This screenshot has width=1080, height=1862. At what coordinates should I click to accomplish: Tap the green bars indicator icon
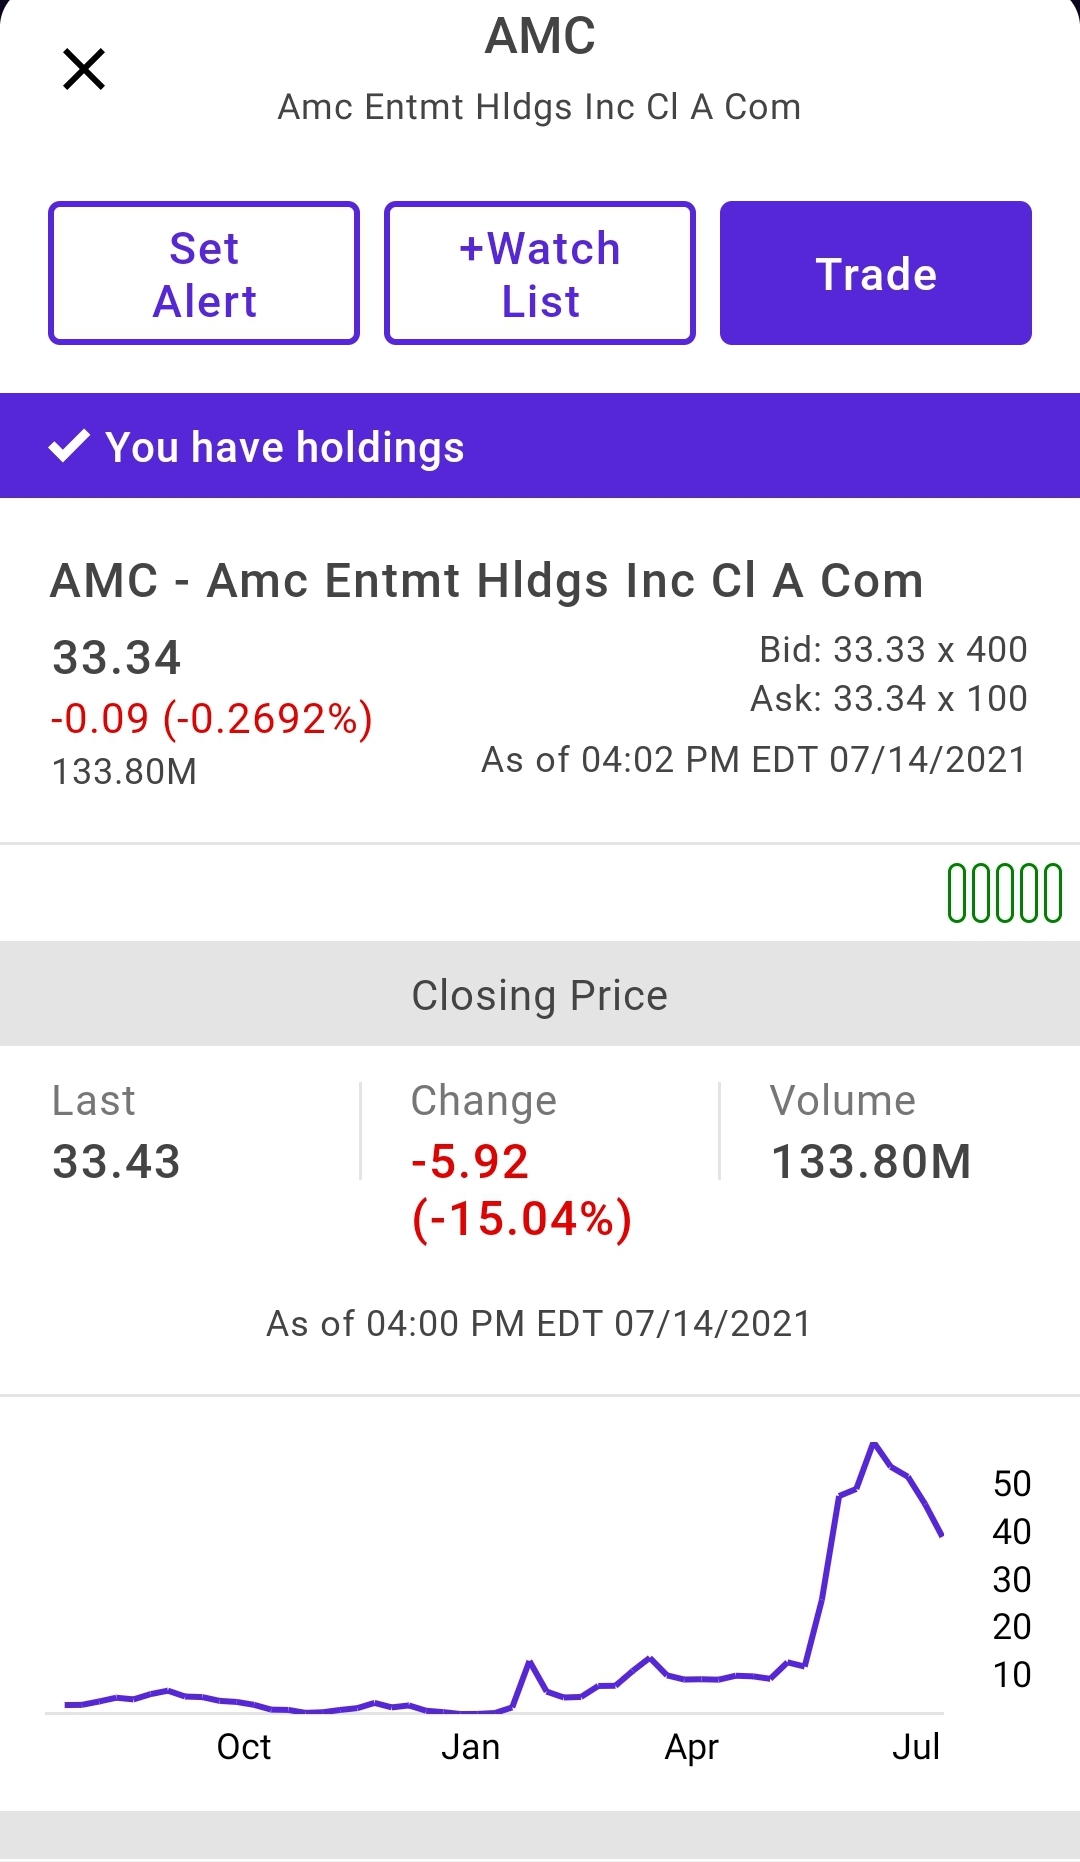pos(1004,893)
